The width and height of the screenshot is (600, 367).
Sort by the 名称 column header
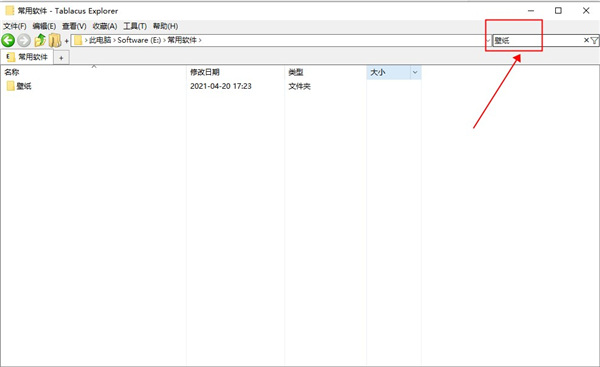click(x=93, y=72)
